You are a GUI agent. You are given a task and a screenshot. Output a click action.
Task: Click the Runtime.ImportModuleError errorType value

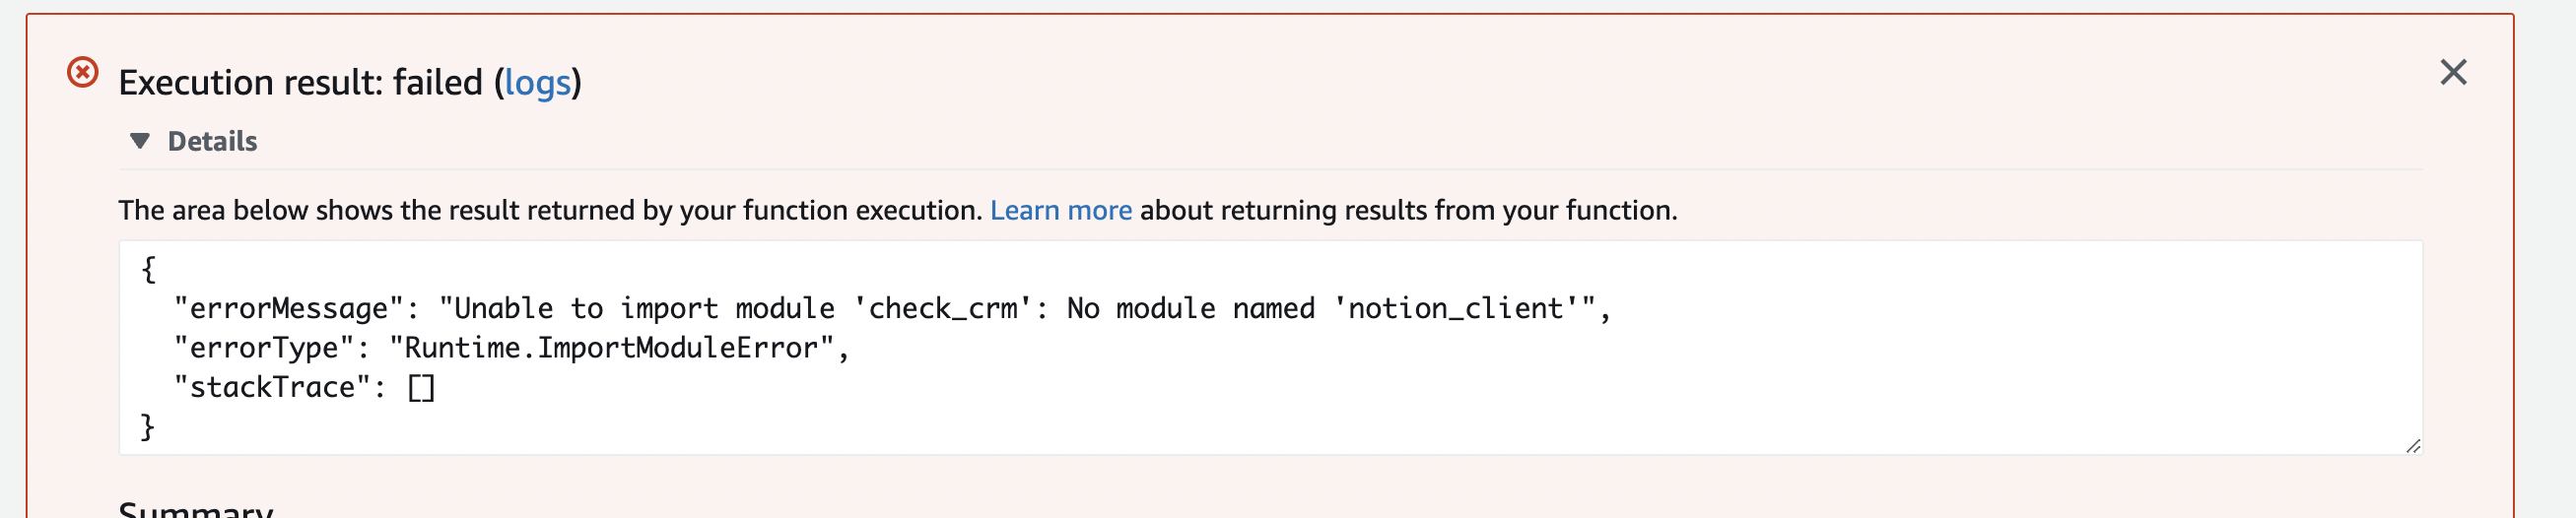(x=611, y=348)
